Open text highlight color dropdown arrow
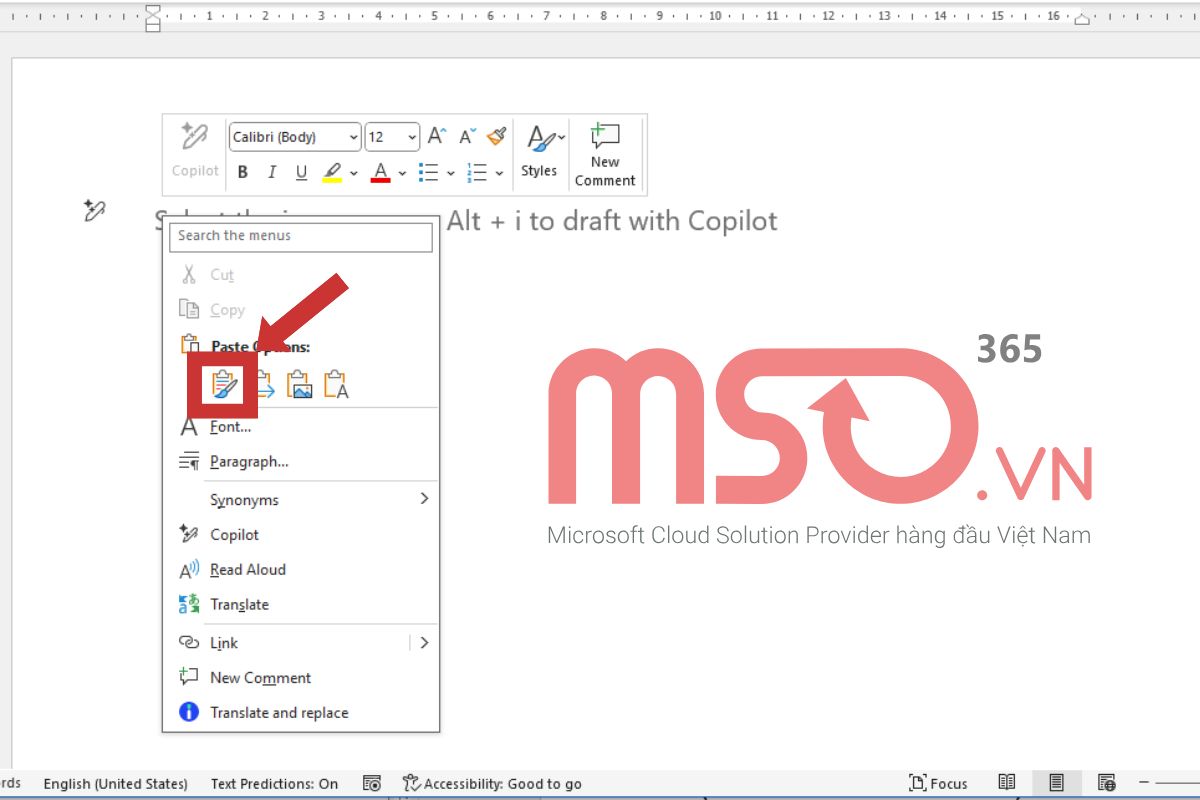The width and height of the screenshot is (1200, 800). (354, 174)
